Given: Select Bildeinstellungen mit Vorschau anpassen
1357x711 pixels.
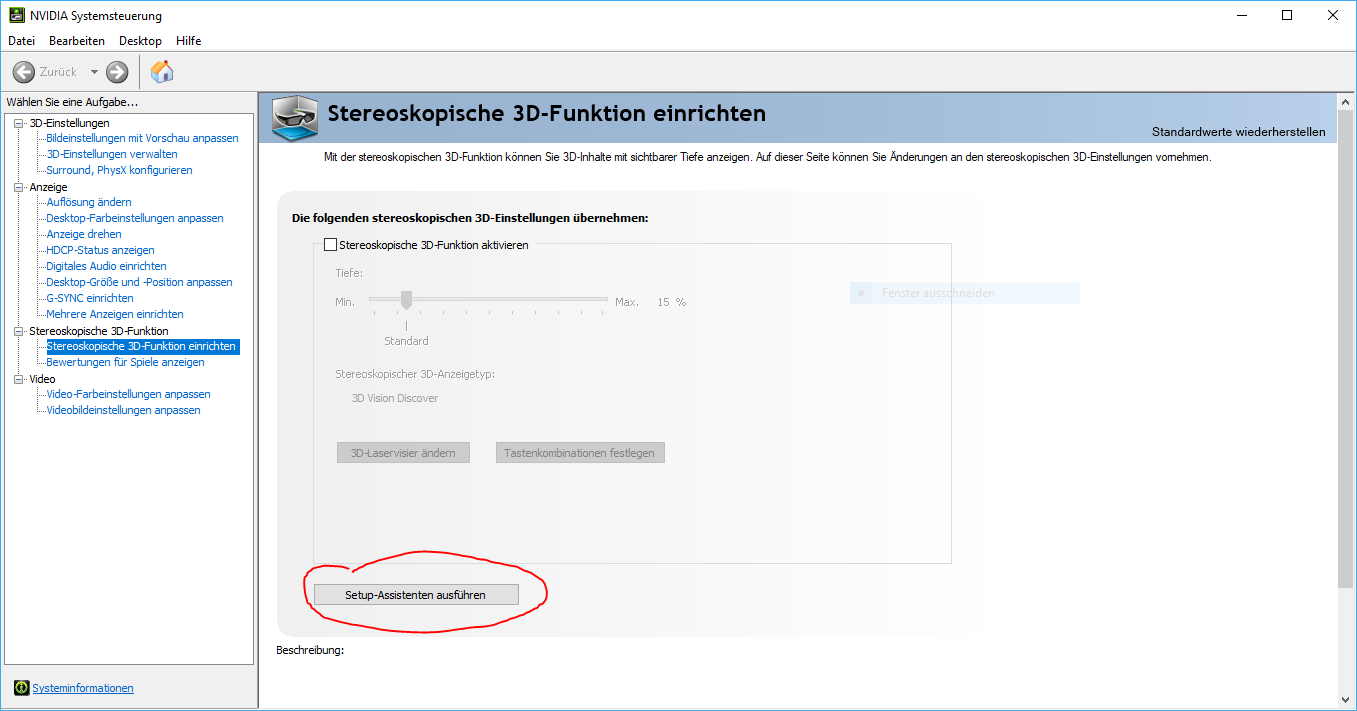Looking at the screenshot, I should click(x=143, y=138).
